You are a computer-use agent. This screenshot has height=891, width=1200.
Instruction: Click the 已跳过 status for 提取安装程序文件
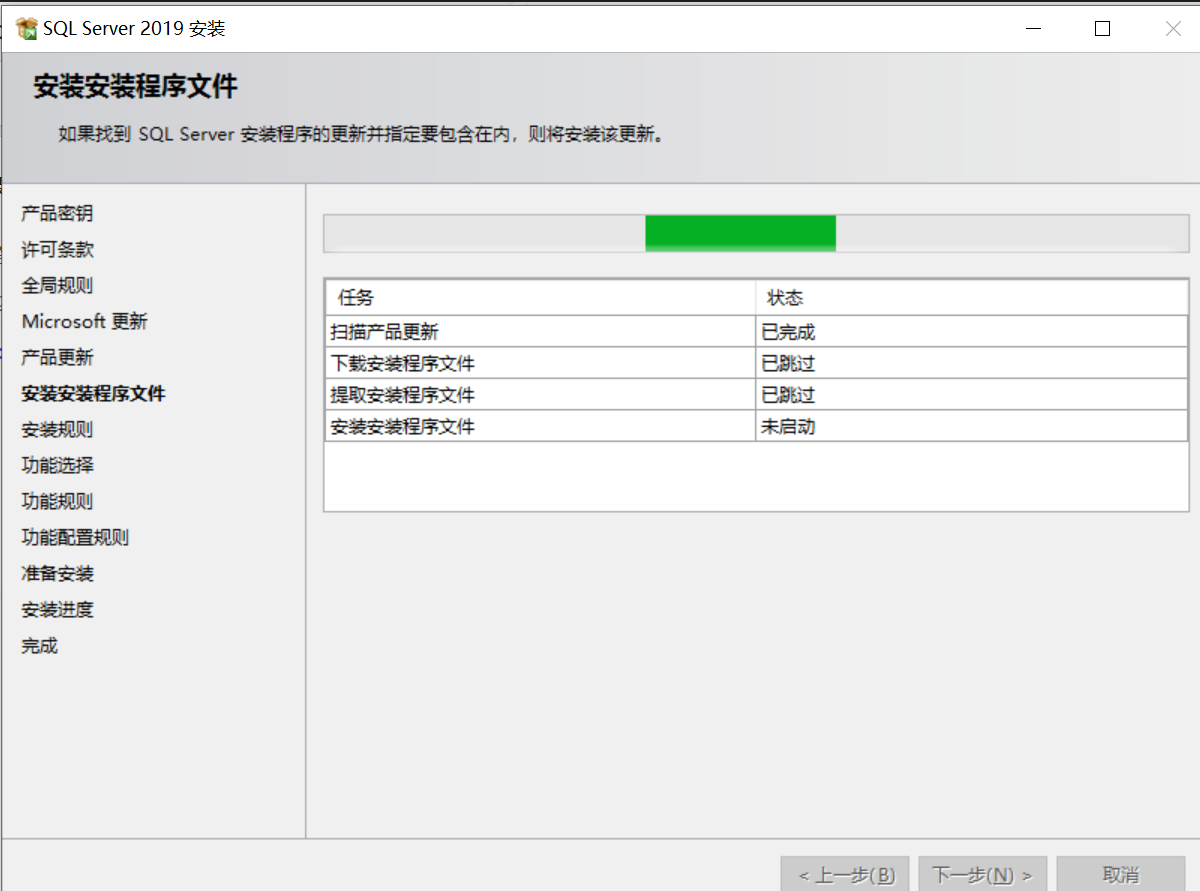[x=971, y=395]
